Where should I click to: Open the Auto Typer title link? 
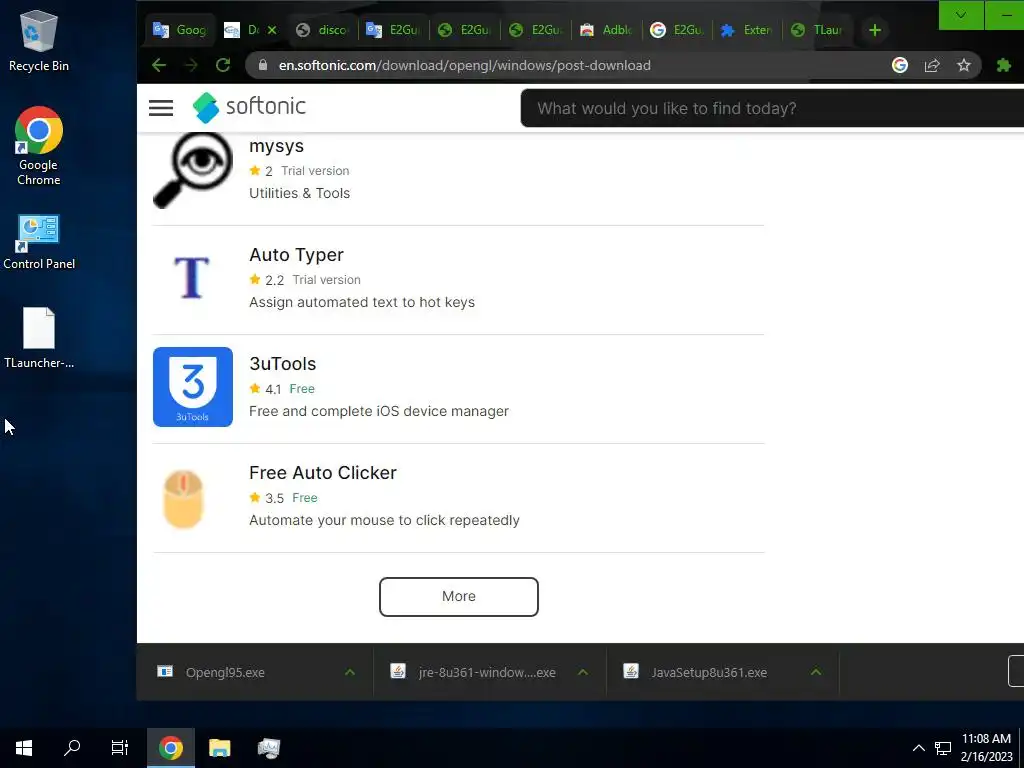click(296, 255)
